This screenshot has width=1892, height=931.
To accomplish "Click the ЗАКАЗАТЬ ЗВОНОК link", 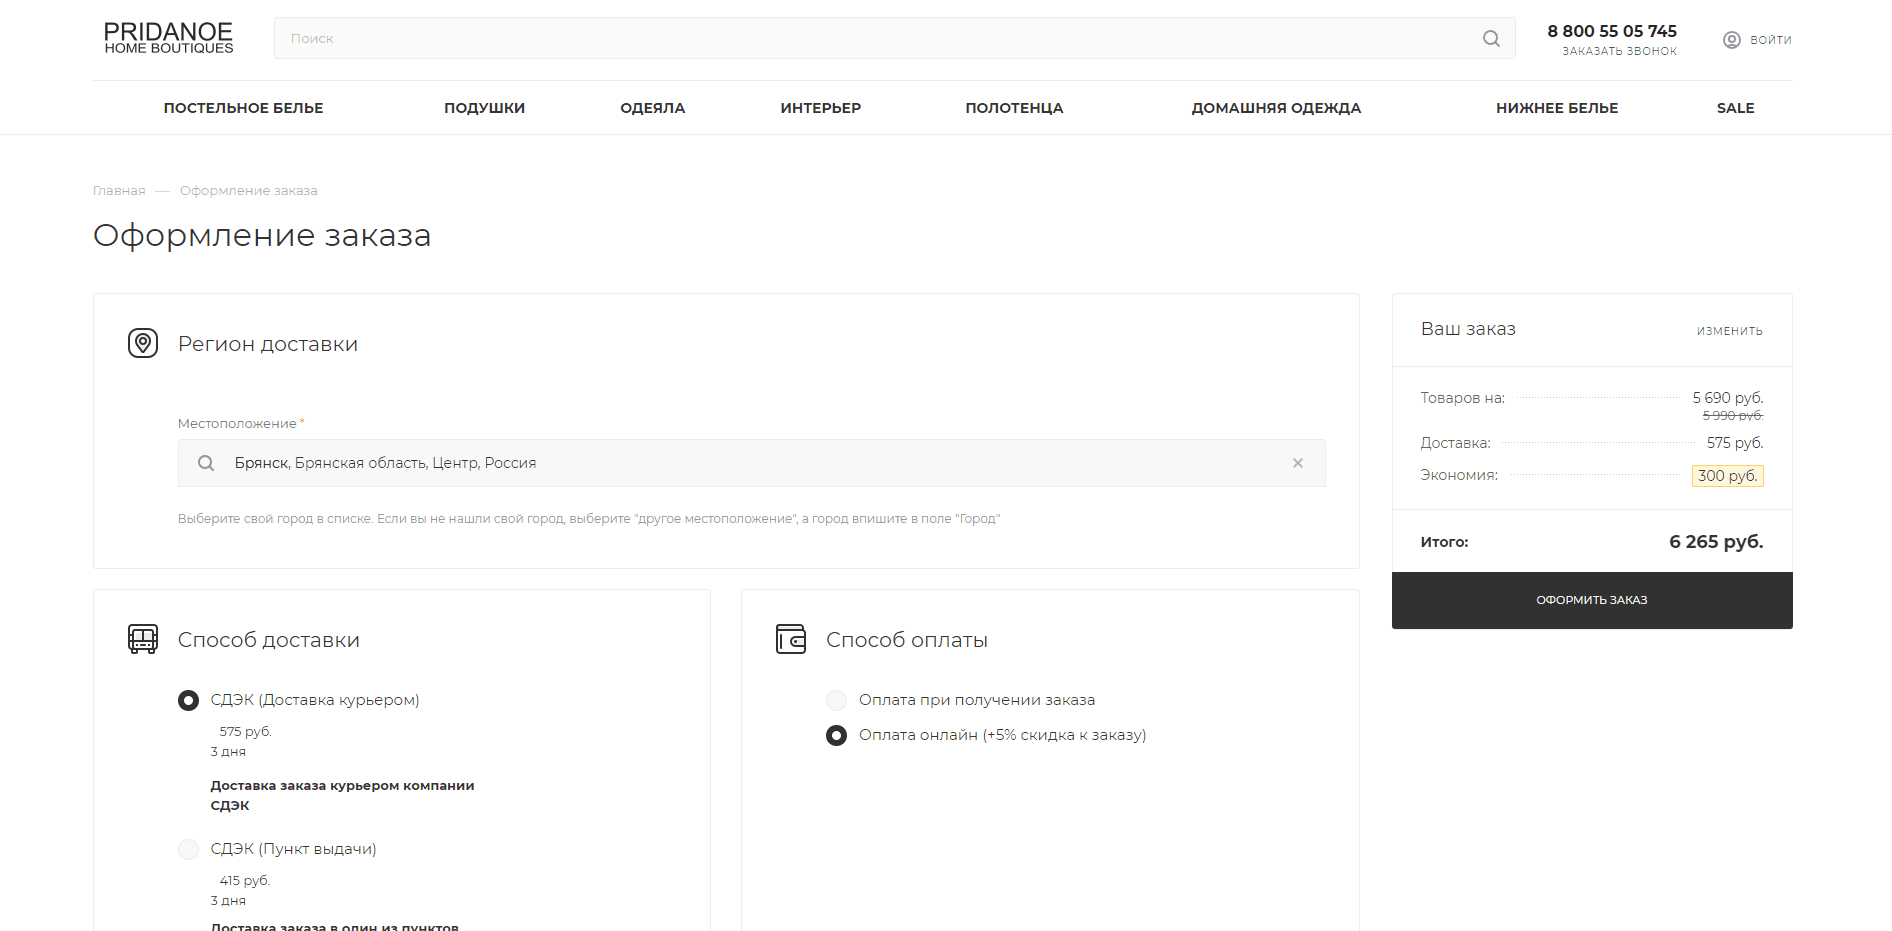I will (1619, 51).
